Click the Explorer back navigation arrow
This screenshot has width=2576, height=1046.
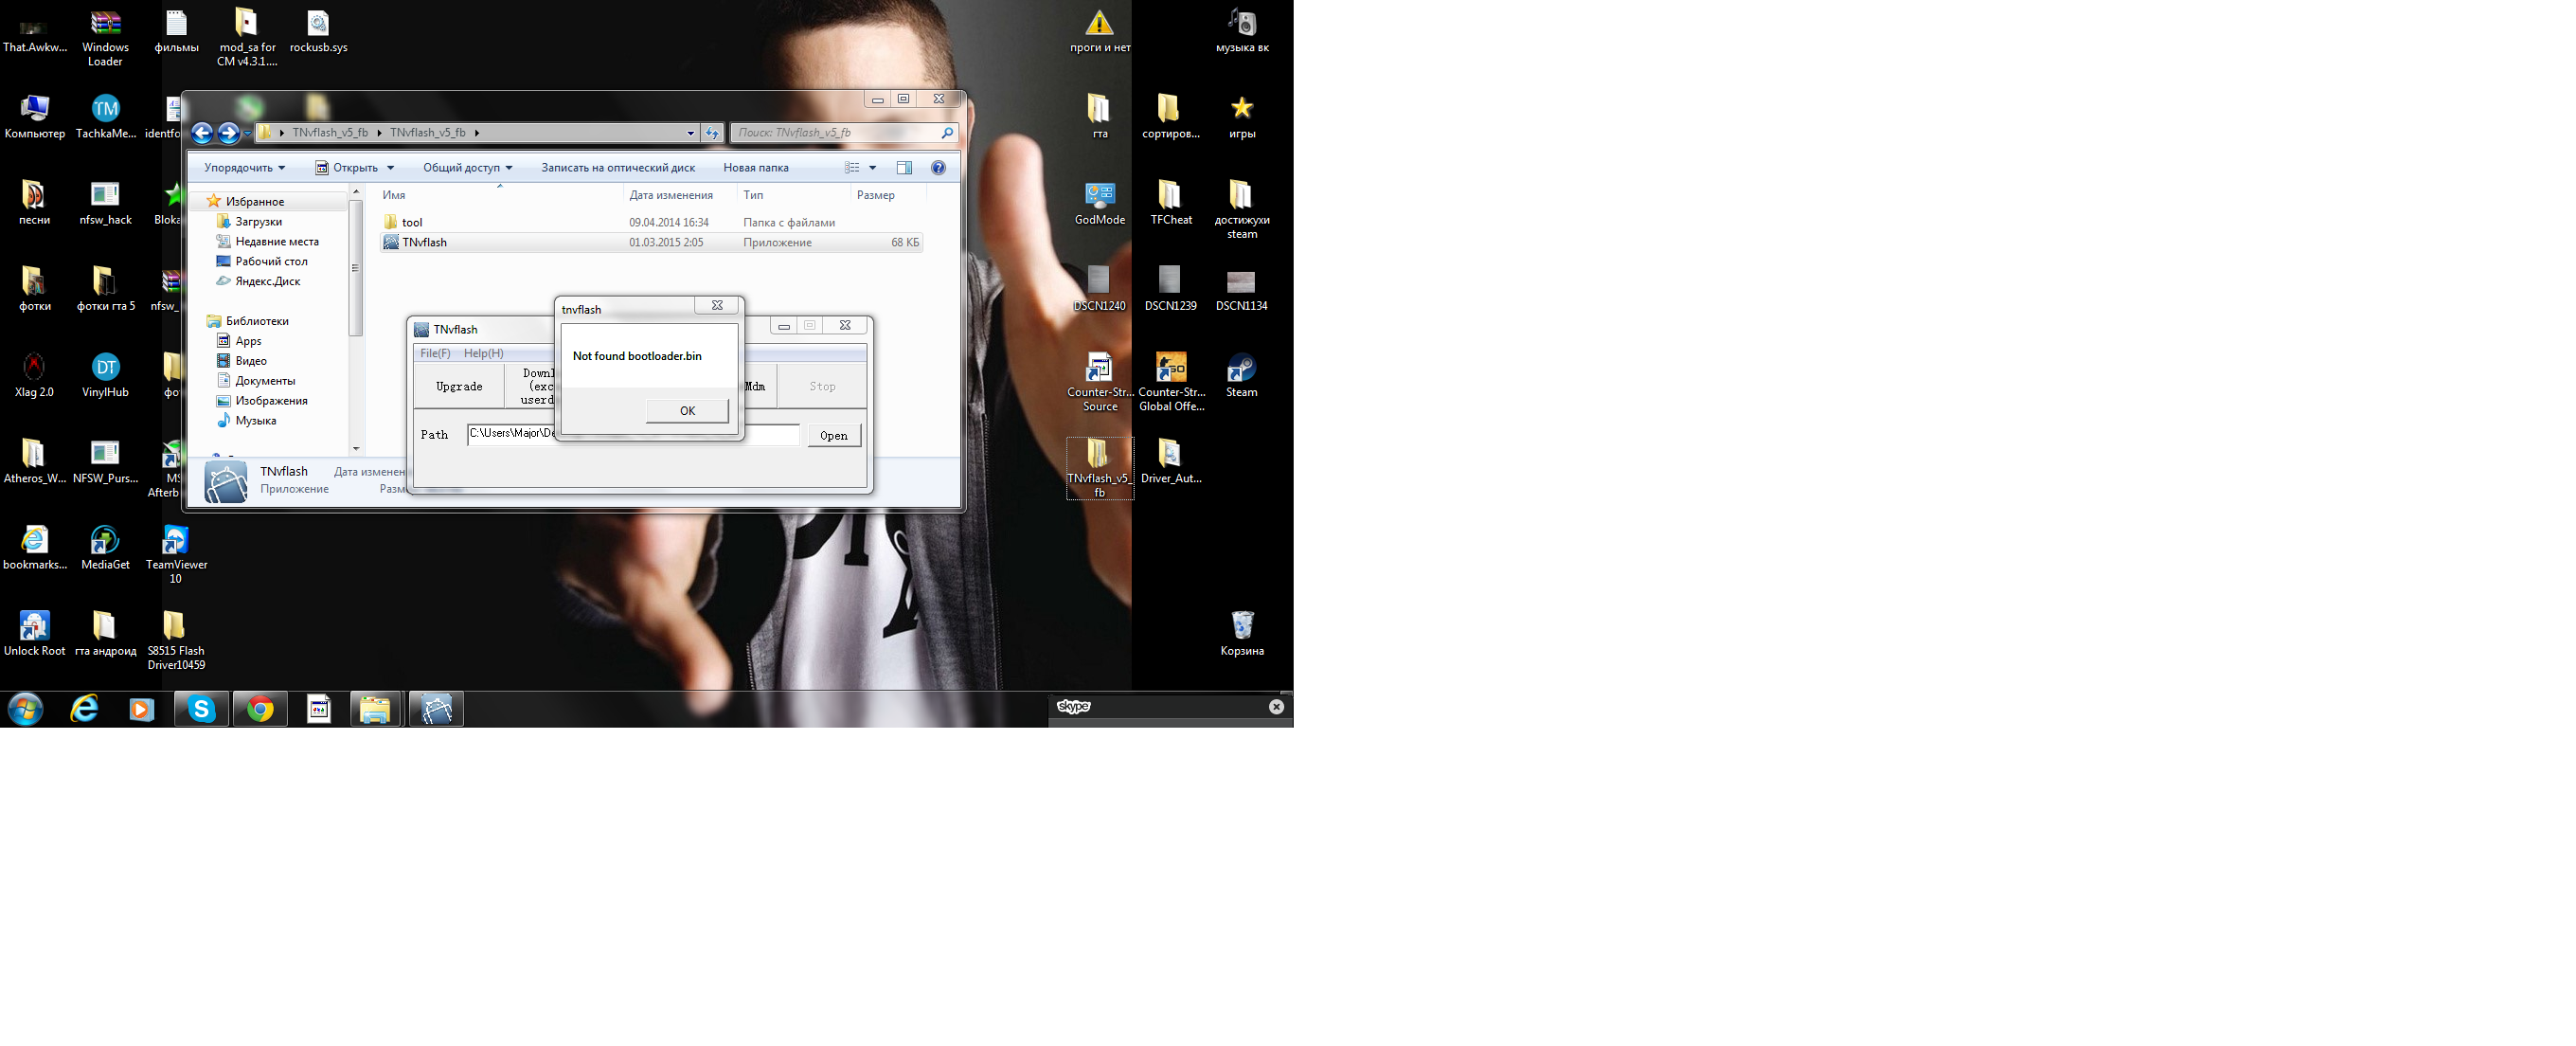pos(202,133)
